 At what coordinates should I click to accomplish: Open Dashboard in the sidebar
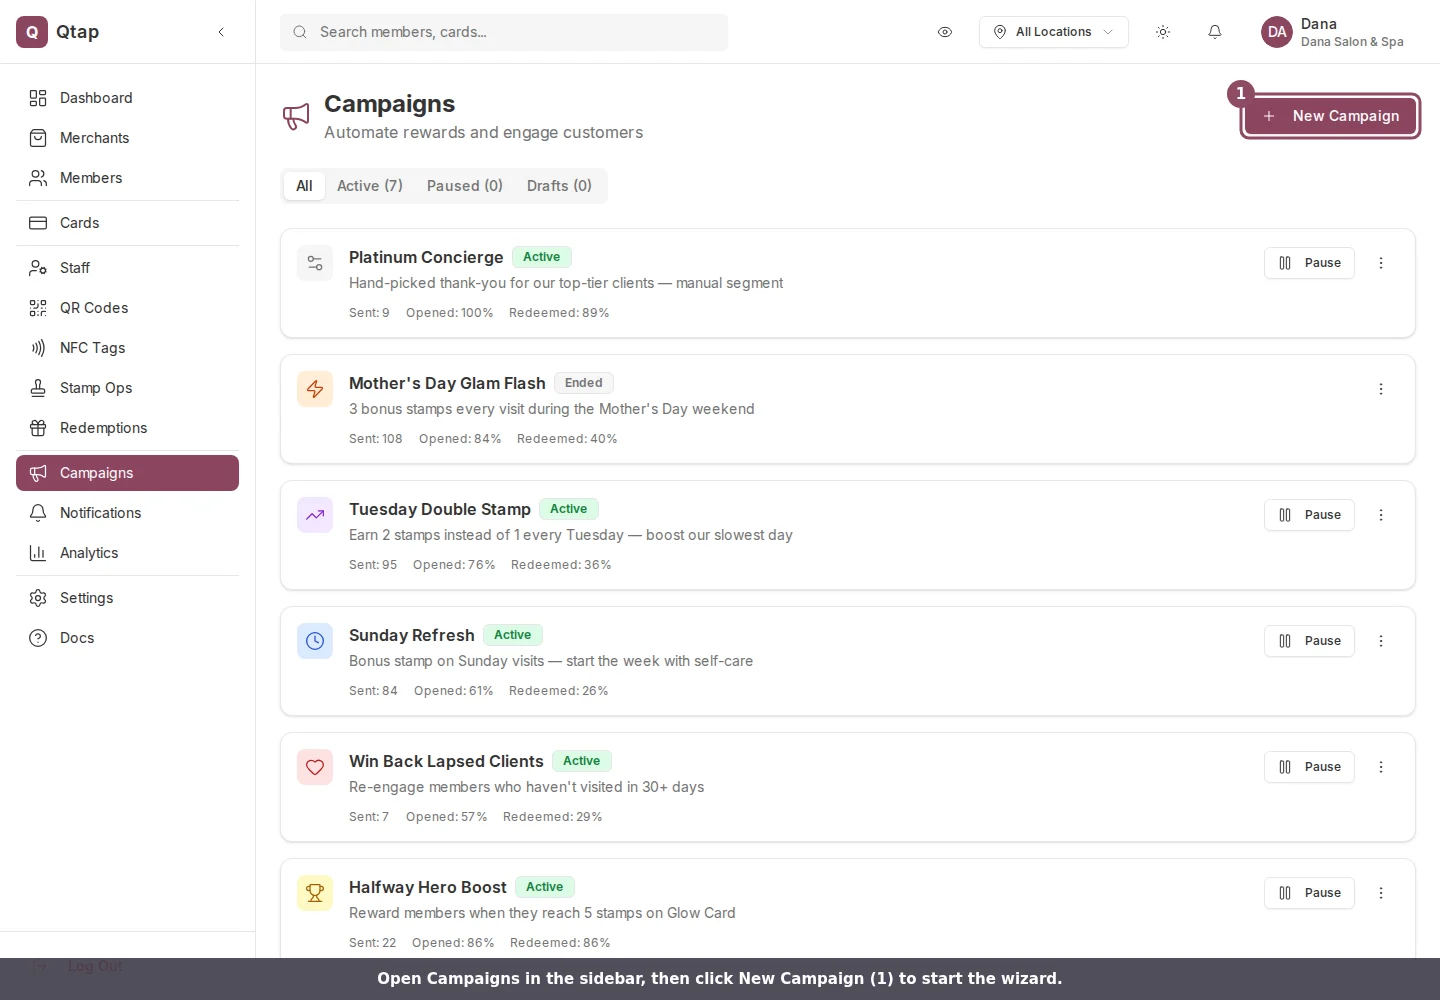(x=127, y=98)
